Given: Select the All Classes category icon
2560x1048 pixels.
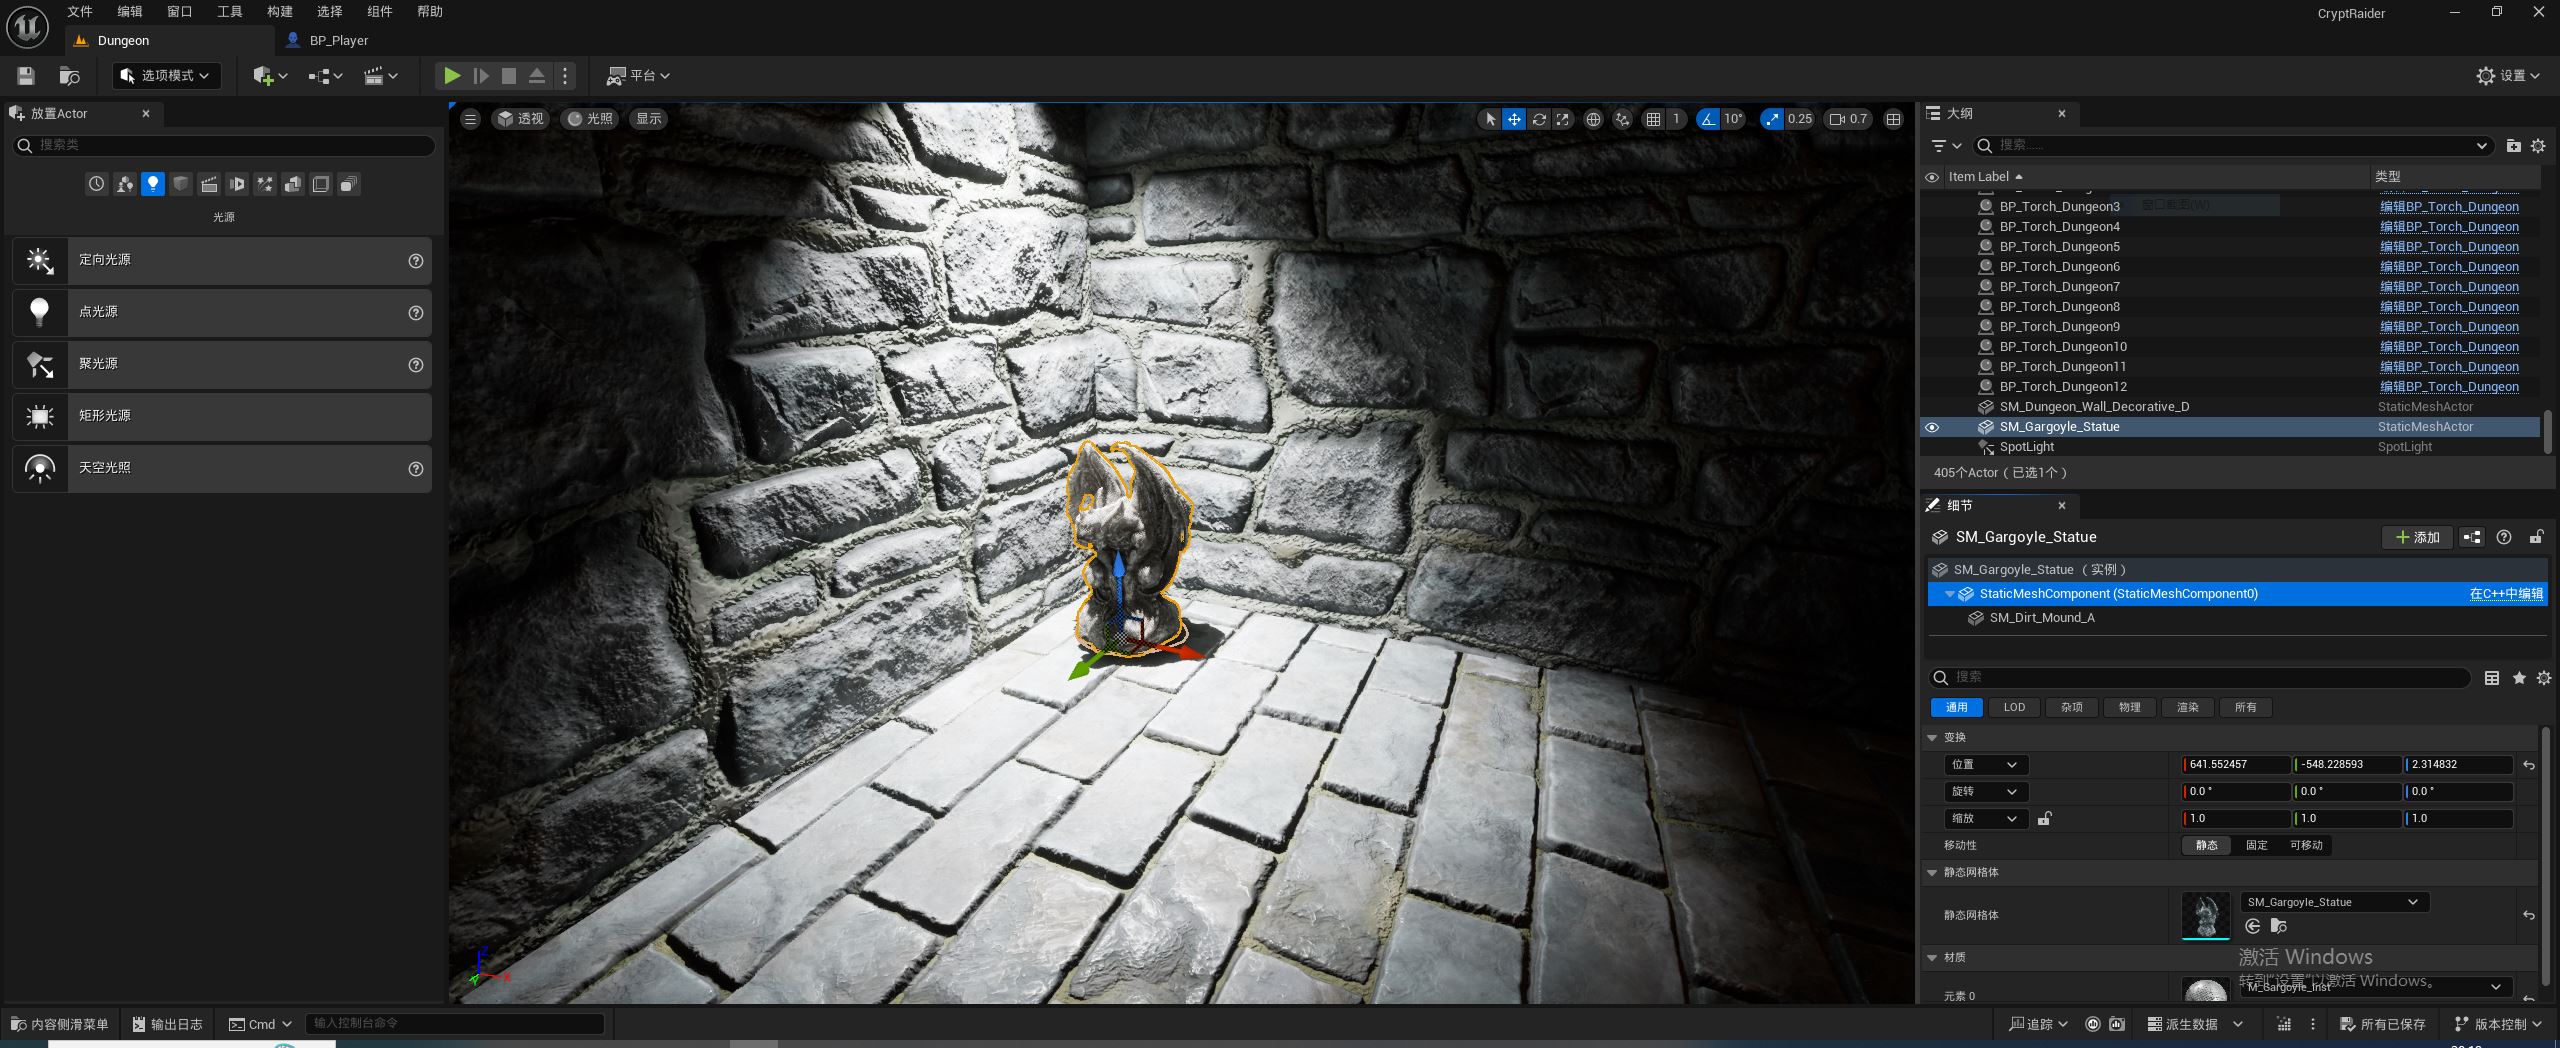Looking at the screenshot, I should [349, 184].
